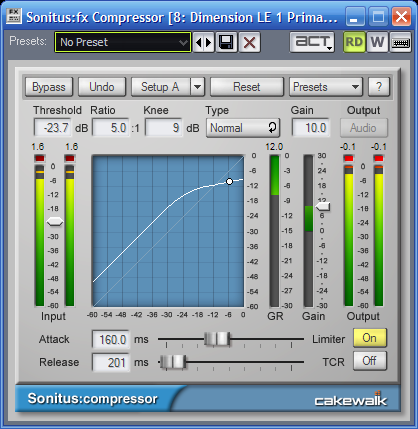418x429 pixels.
Task: Click the cakewalk logo
Action: pos(351,399)
